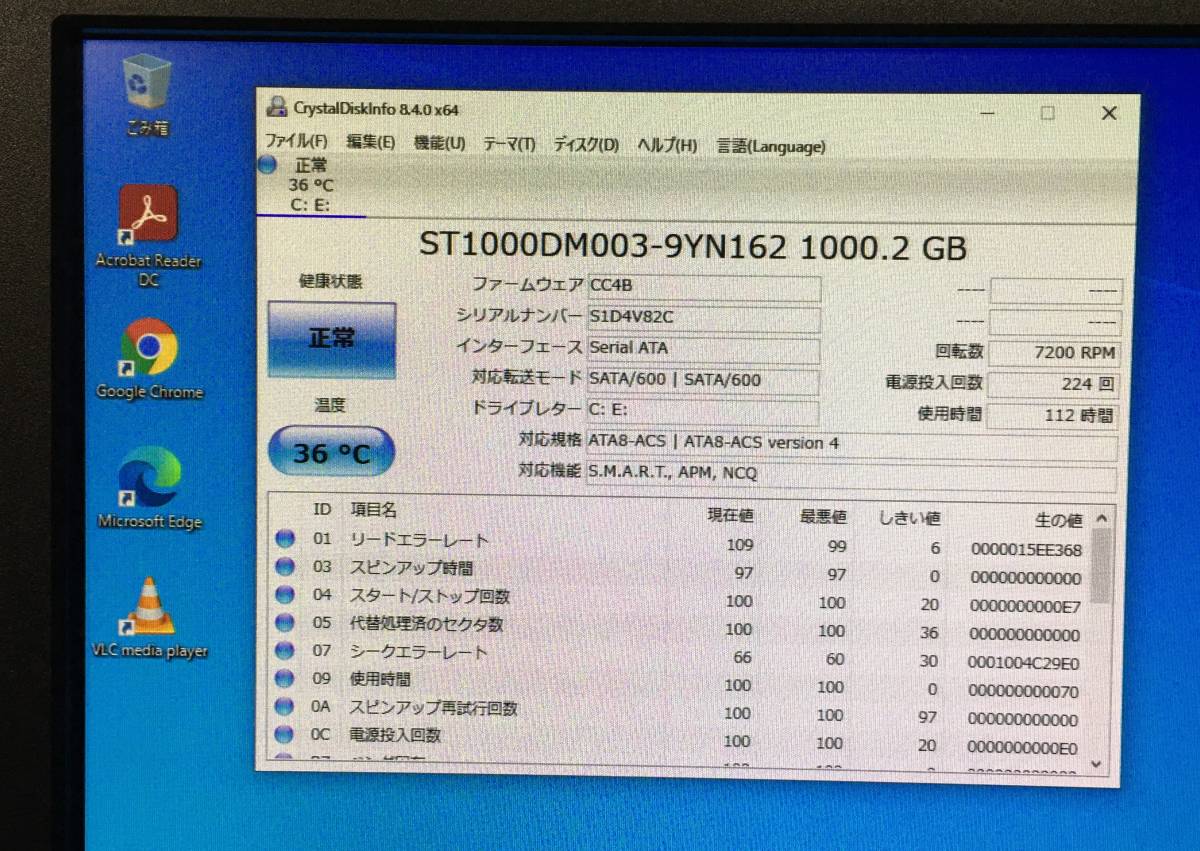Click blue status orb for リードエラーレート row
Image resolution: width=1200 pixels, height=851 pixels.
(285, 539)
